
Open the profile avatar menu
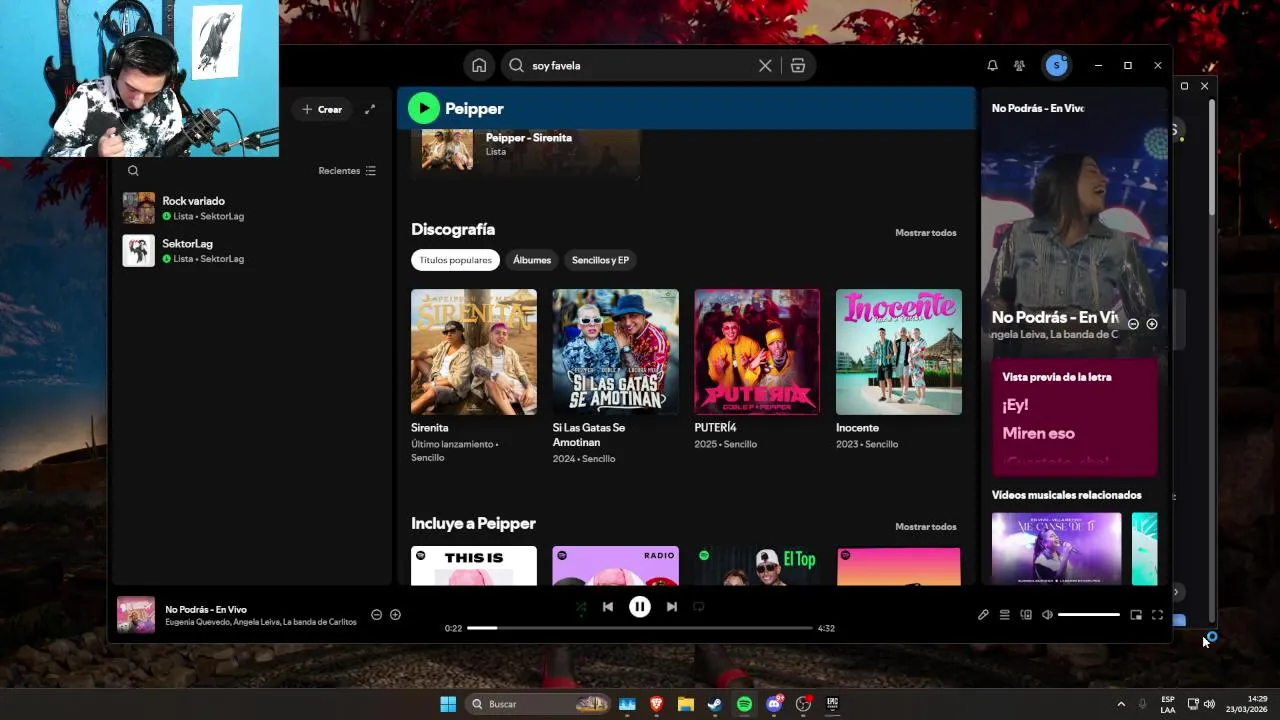(x=1056, y=65)
